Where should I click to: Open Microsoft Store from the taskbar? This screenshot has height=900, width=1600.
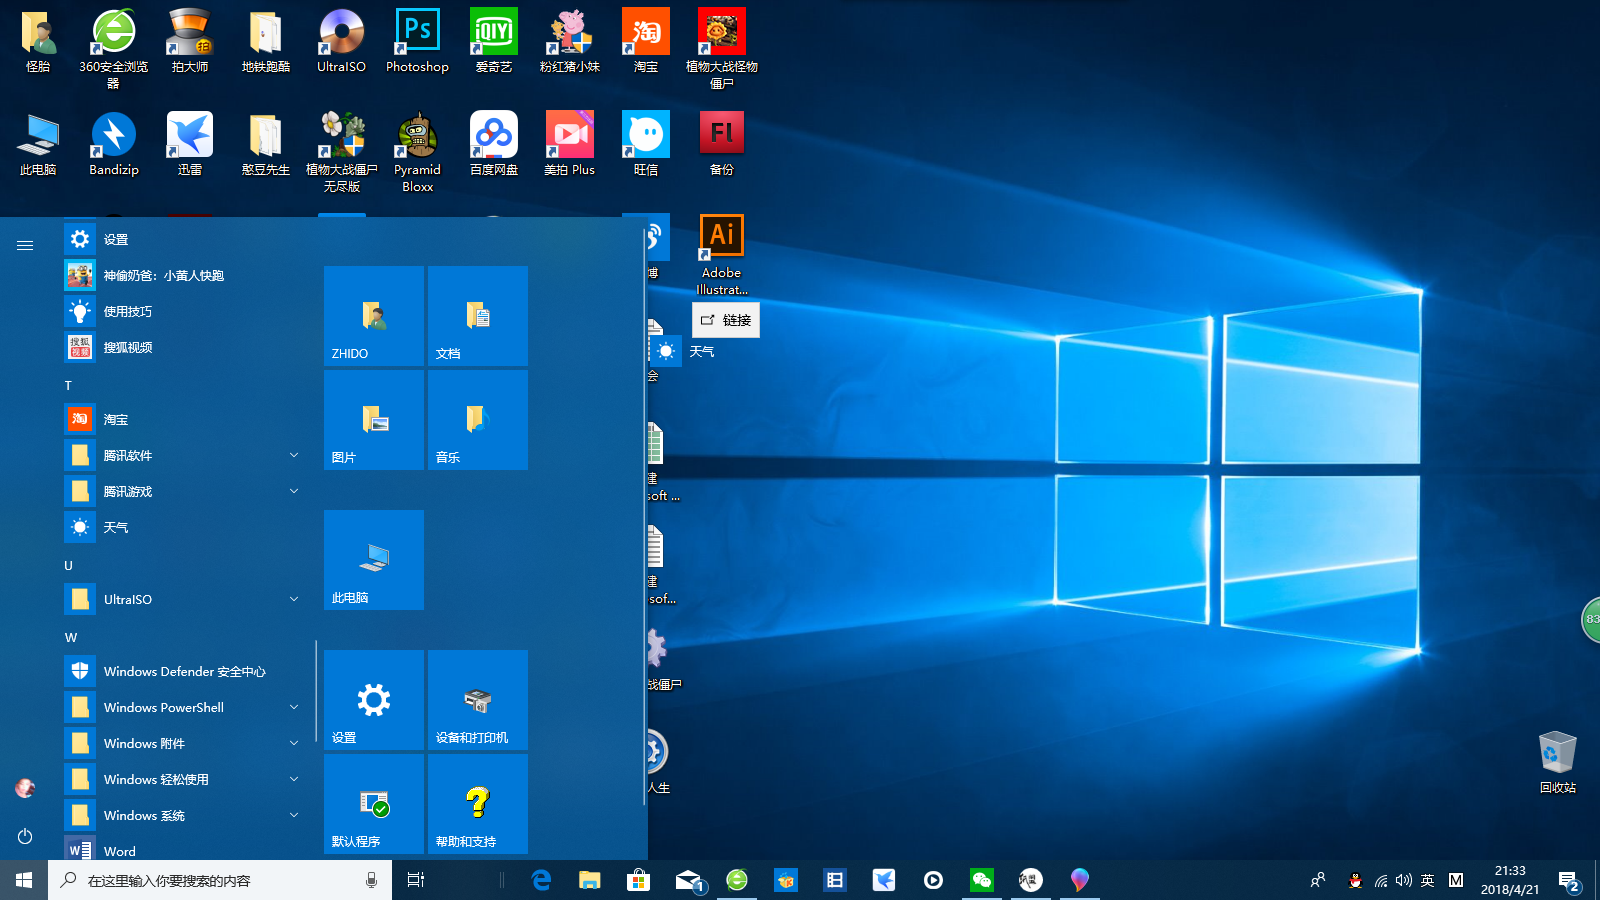tap(638, 880)
